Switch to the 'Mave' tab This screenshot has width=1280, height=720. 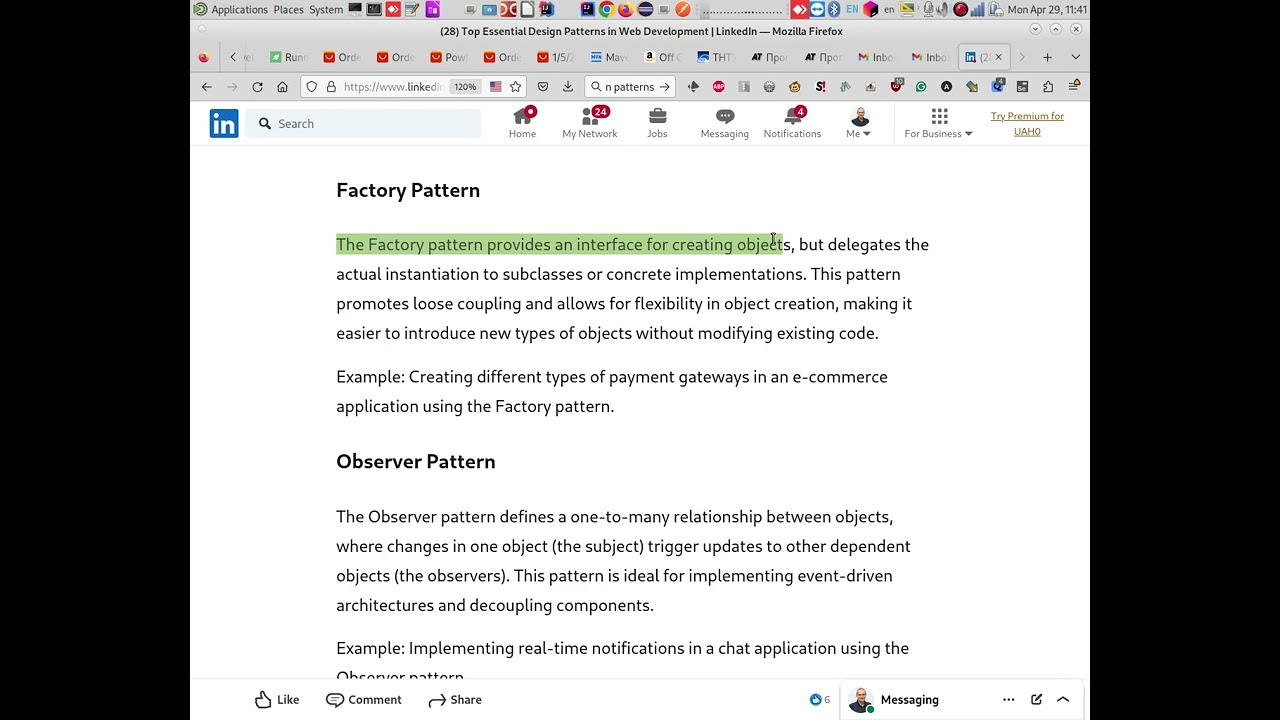point(609,57)
